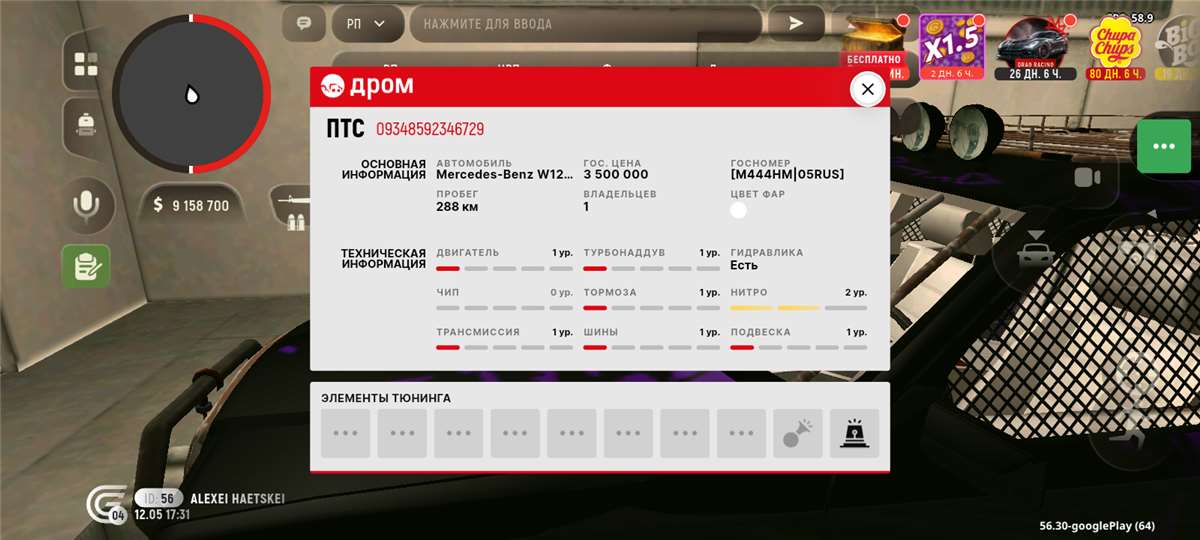Click the Дром logo in dialog header
Image resolution: width=1200 pixels, height=540 pixels.
[367, 87]
